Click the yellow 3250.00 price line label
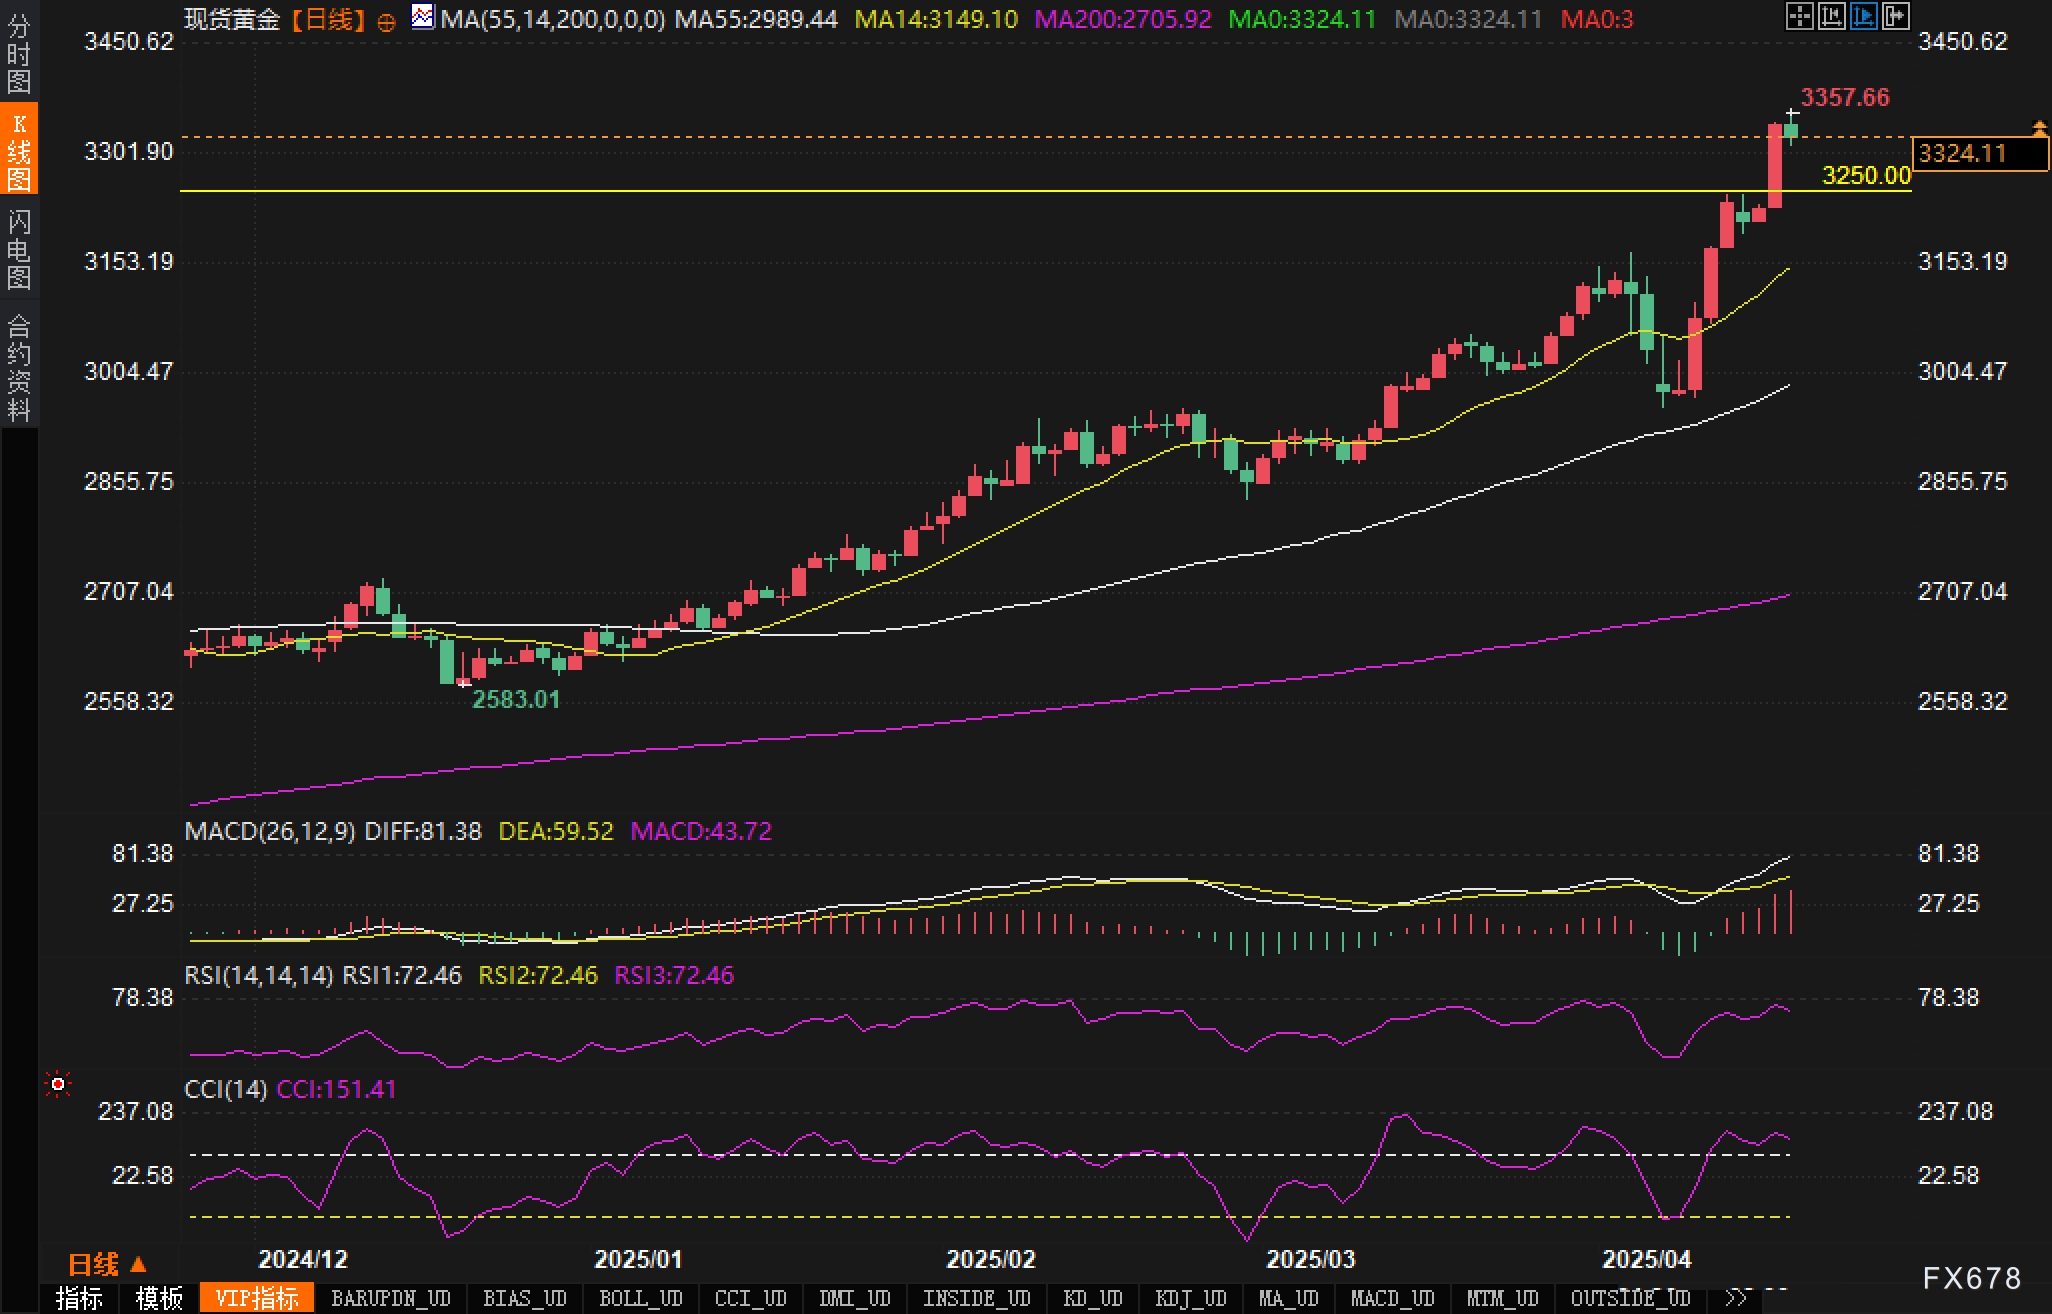The width and height of the screenshot is (2052, 1314). click(1866, 176)
